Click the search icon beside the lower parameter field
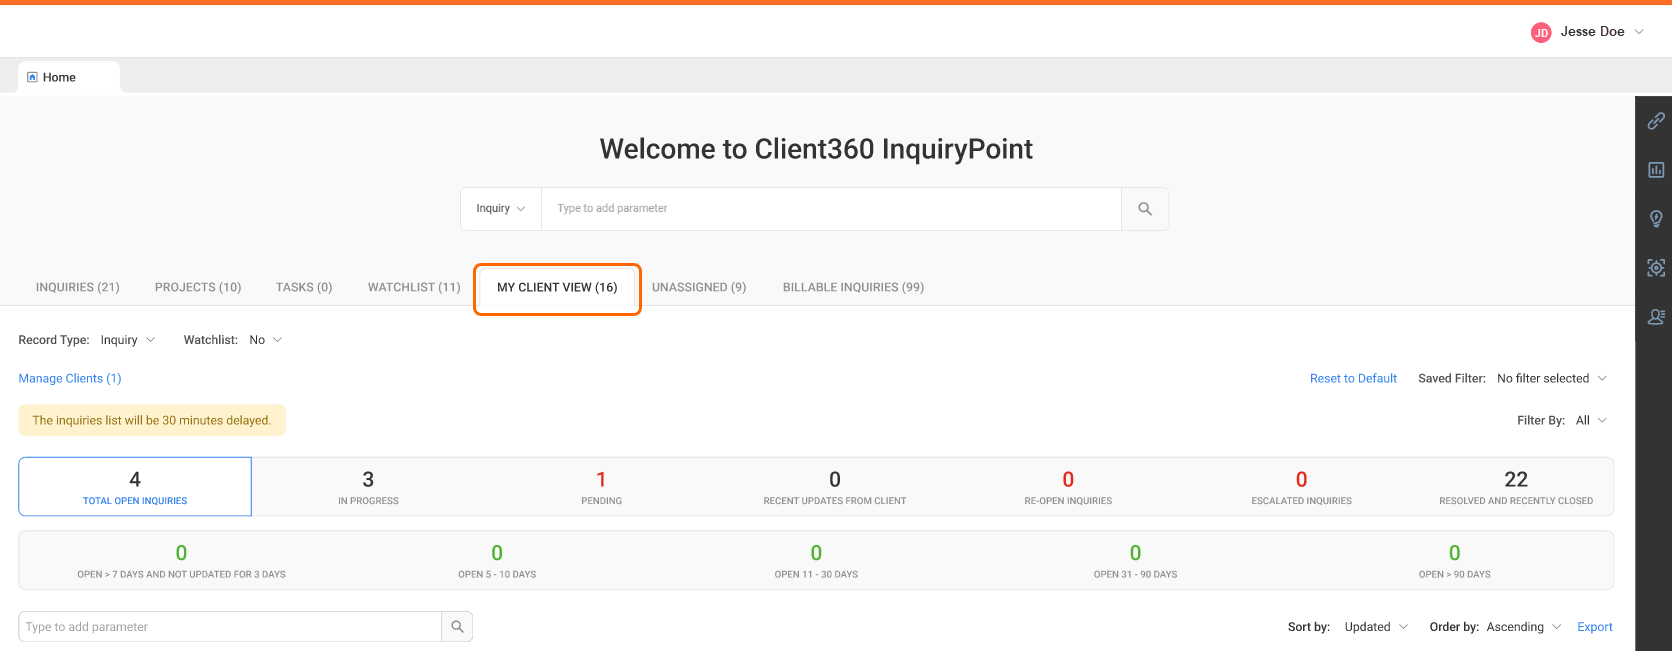Viewport: 1672px width, 651px height. tap(457, 627)
